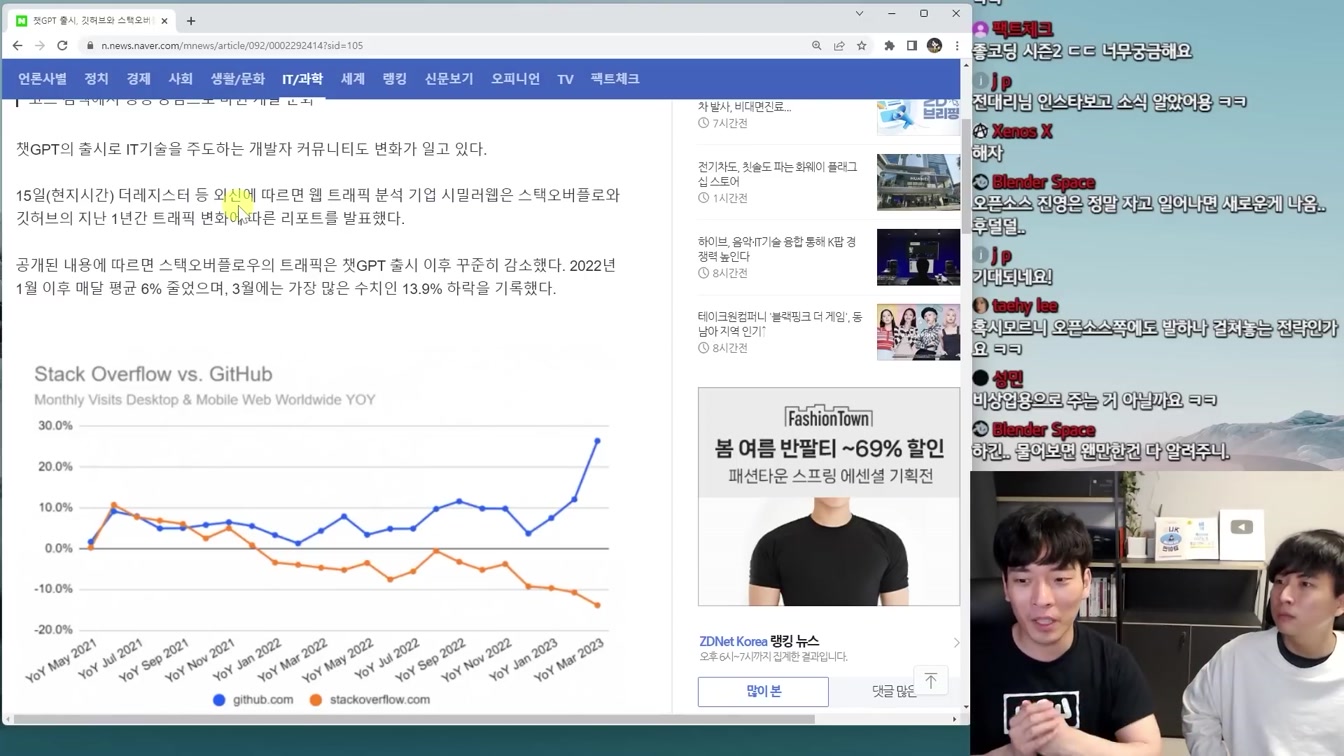Click the share page icon in address bar

(839, 46)
